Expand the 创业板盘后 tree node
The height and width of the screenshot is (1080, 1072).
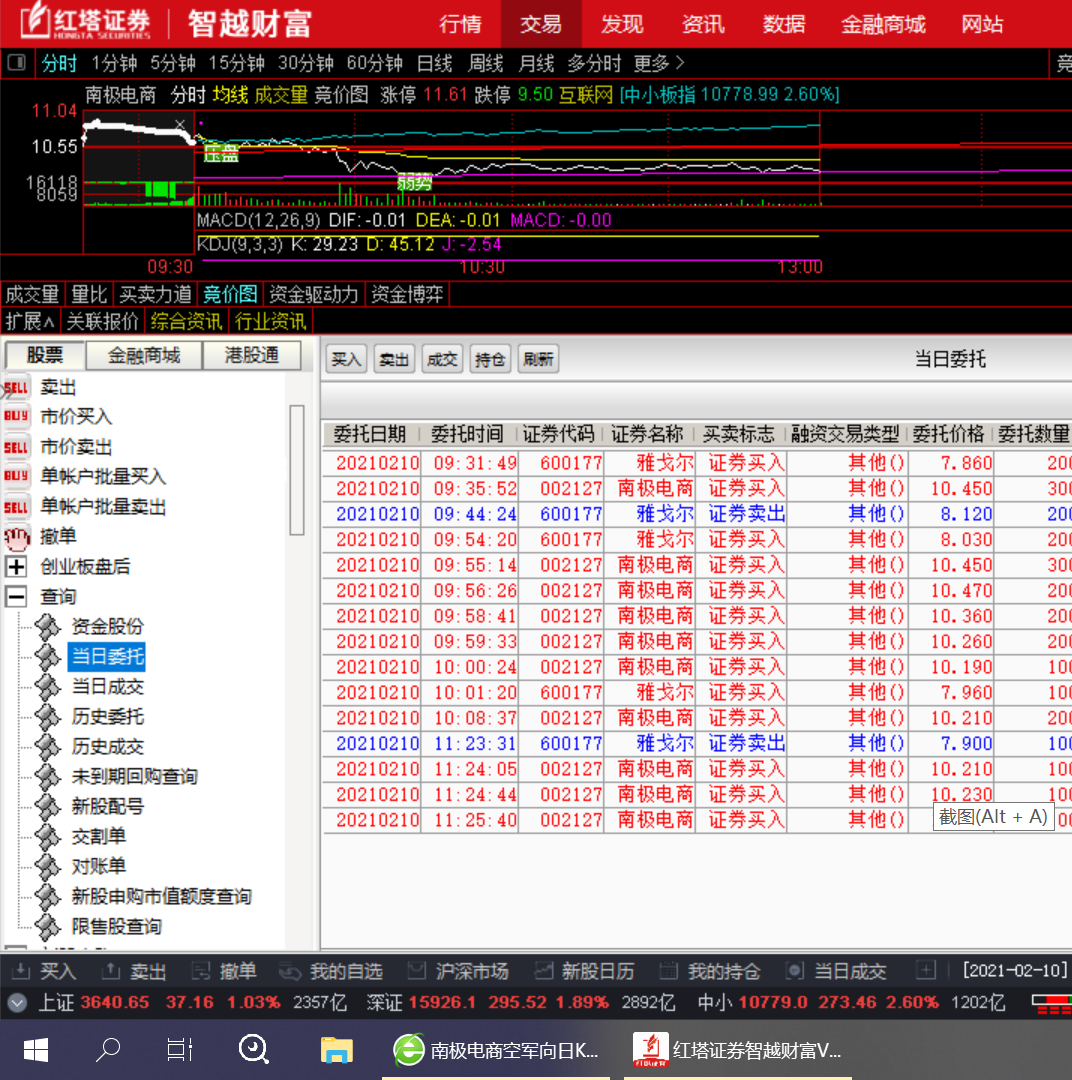click(16, 567)
